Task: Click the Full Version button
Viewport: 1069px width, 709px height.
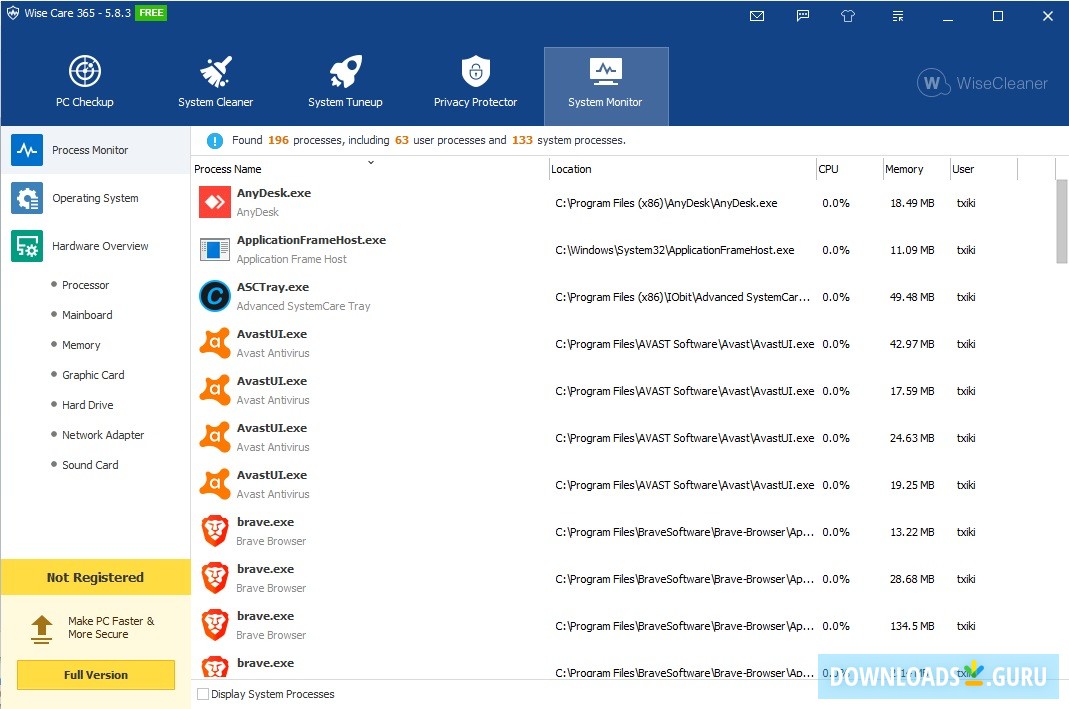Action: 95,675
